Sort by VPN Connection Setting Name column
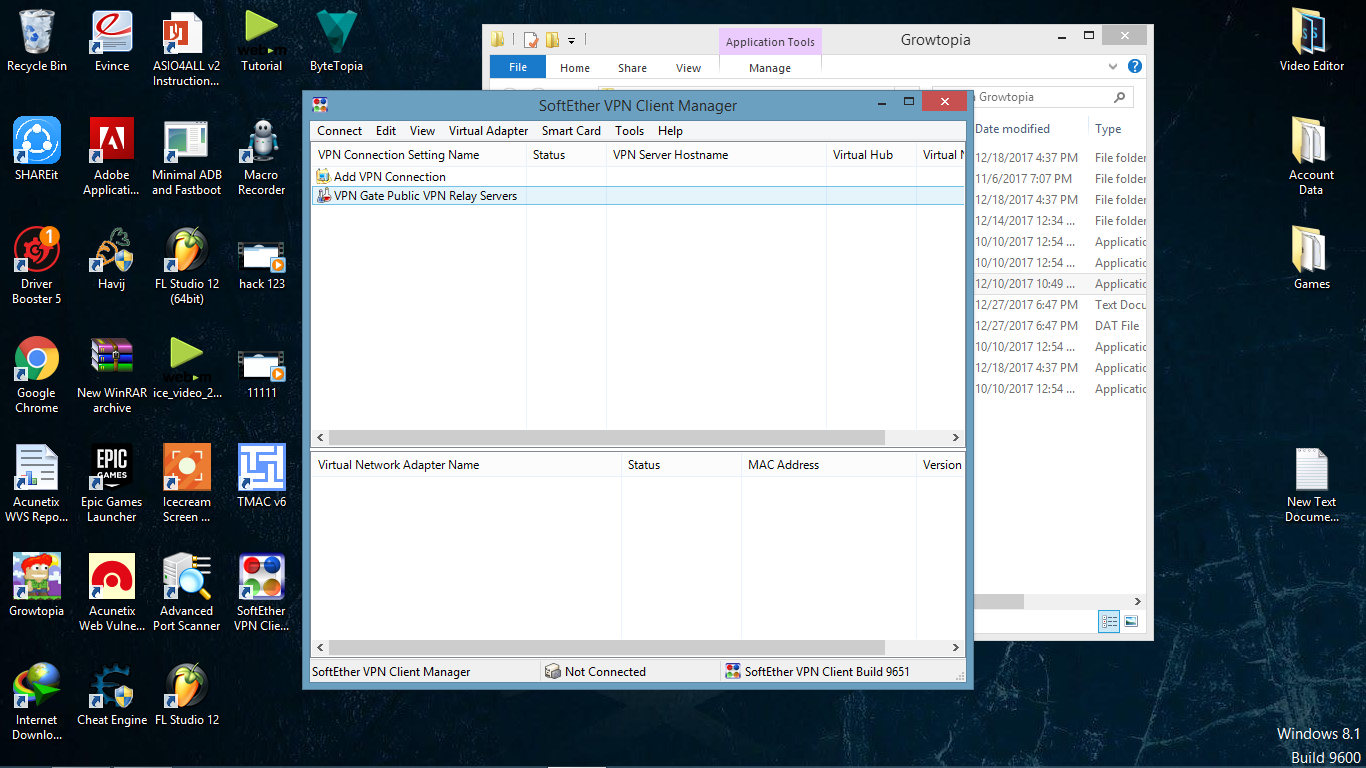Screen dimensions: 1366x768 419,155
